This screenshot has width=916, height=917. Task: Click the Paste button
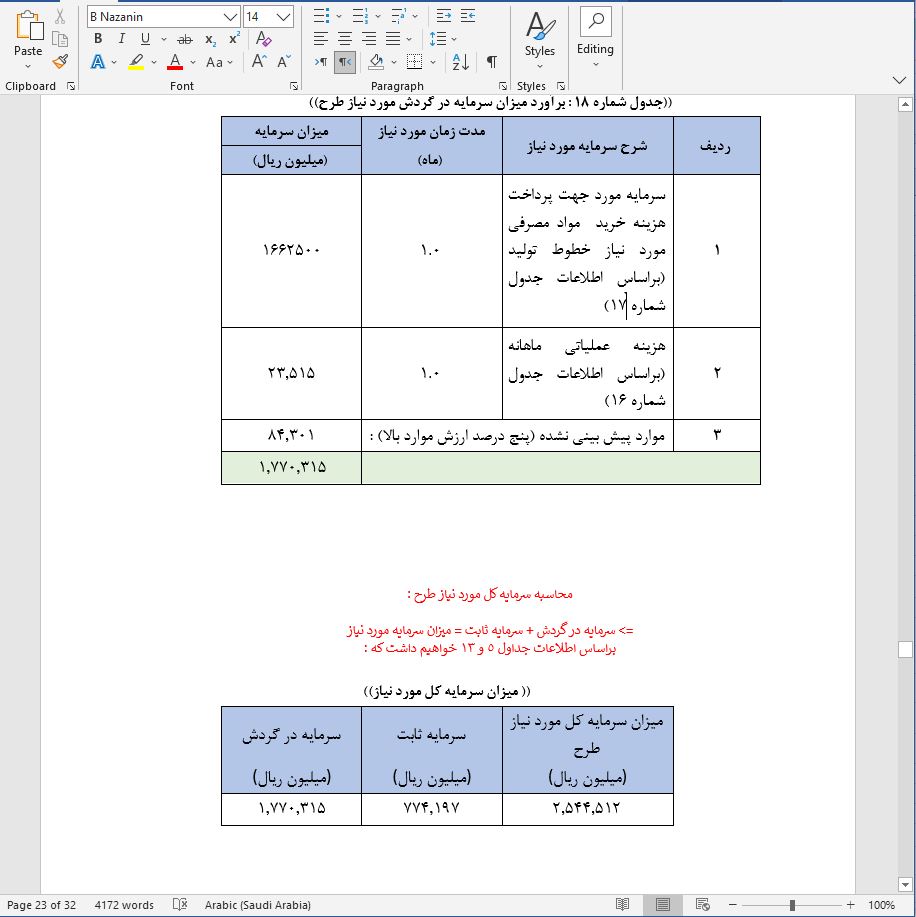coord(28,40)
